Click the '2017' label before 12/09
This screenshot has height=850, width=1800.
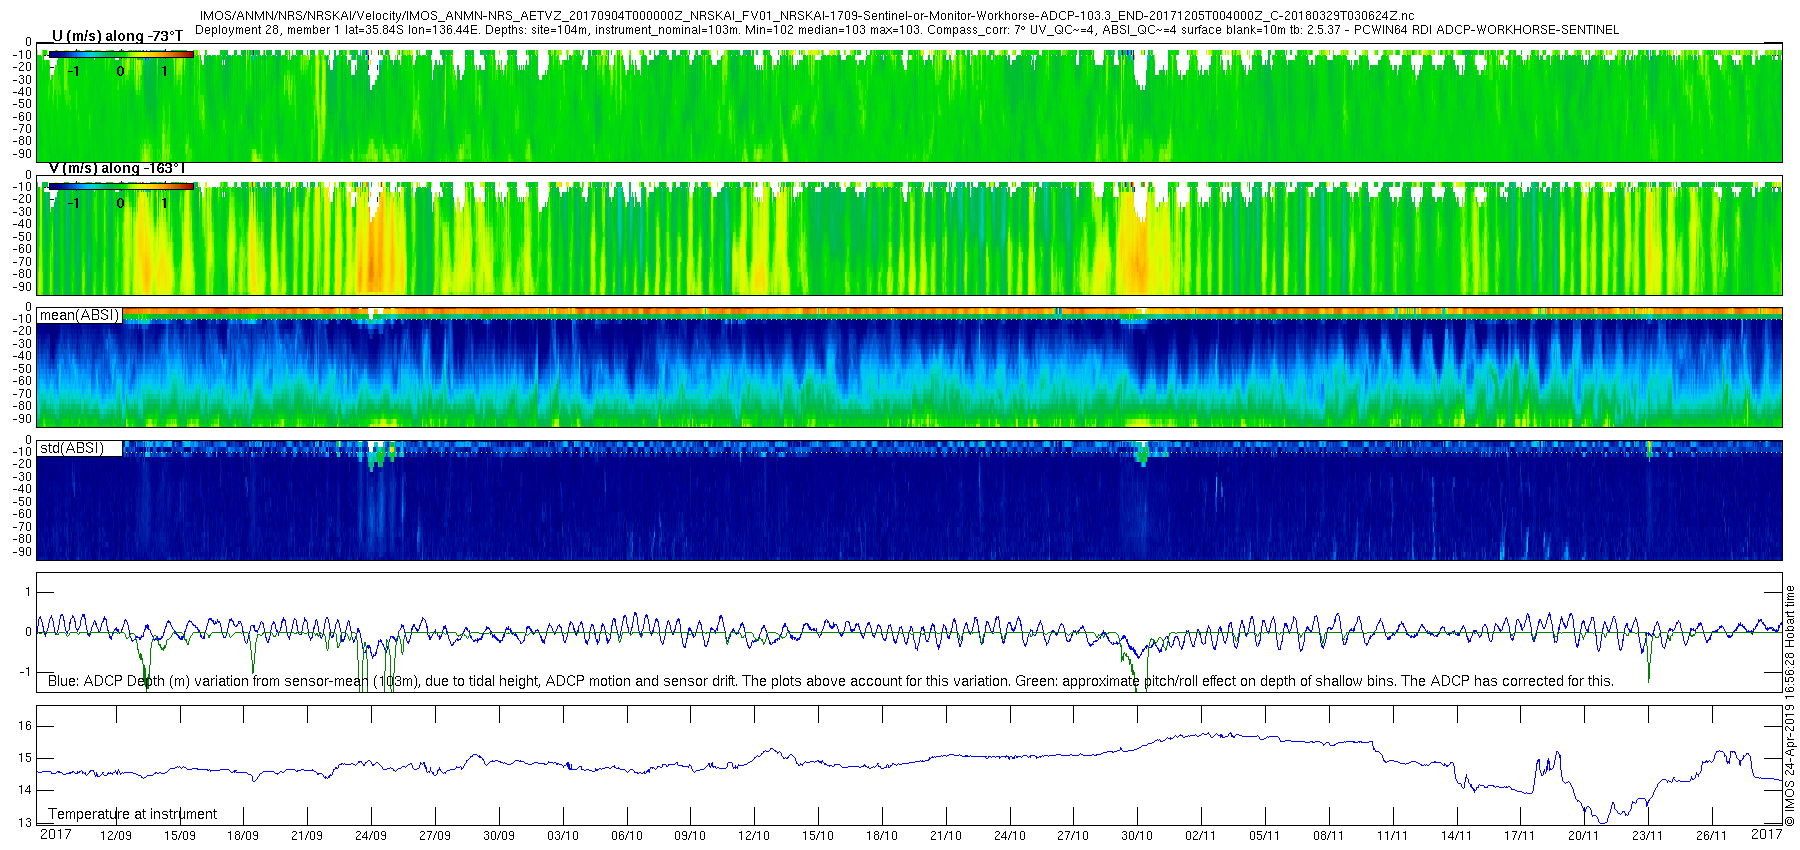click(x=55, y=834)
